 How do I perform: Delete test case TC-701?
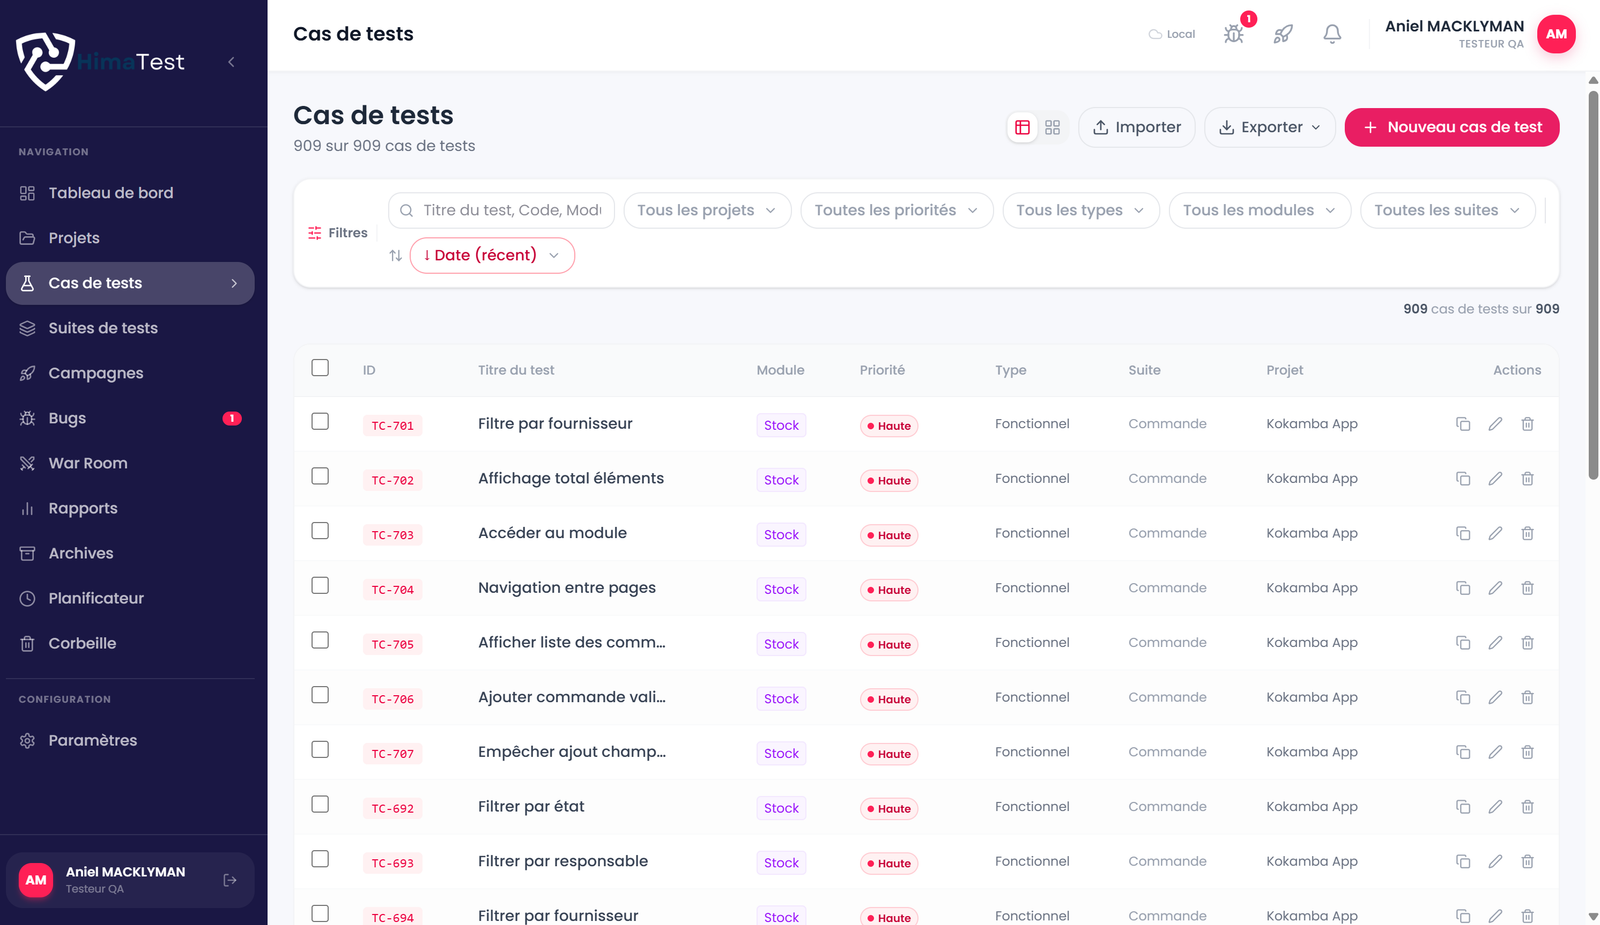[x=1527, y=424]
